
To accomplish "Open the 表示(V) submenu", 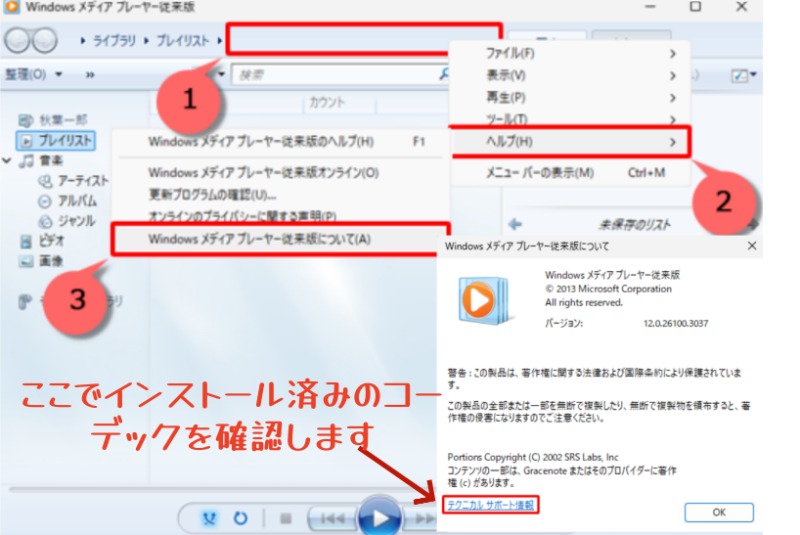I will [570, 75].
